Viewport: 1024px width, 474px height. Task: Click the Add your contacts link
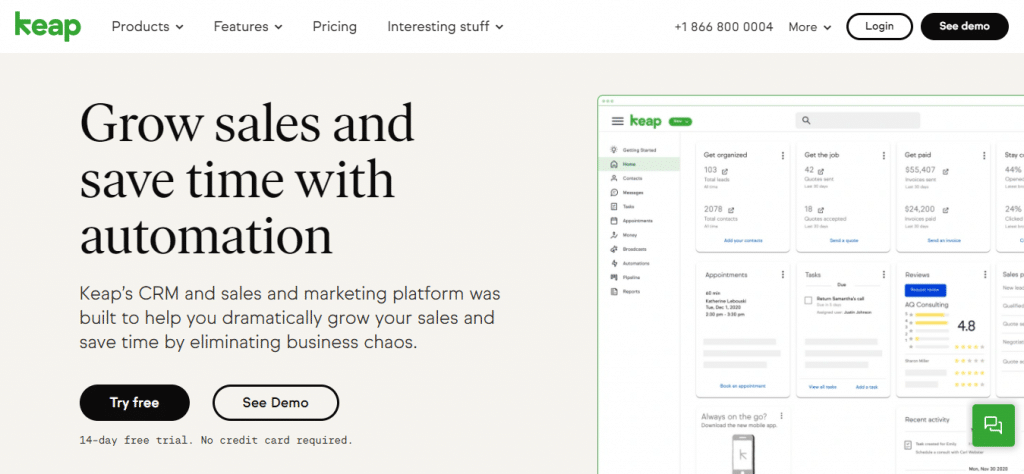(x=743, y=241)
